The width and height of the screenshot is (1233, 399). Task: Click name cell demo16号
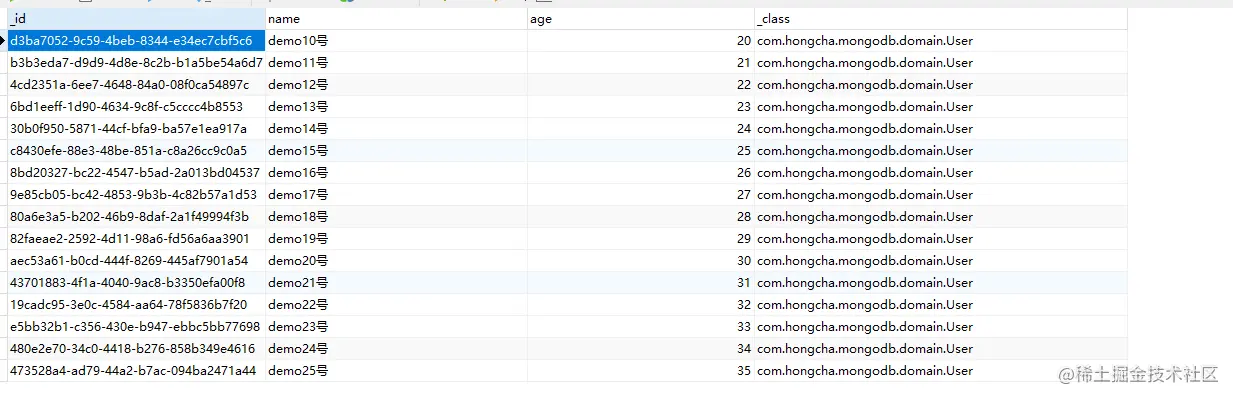(397, 173)
